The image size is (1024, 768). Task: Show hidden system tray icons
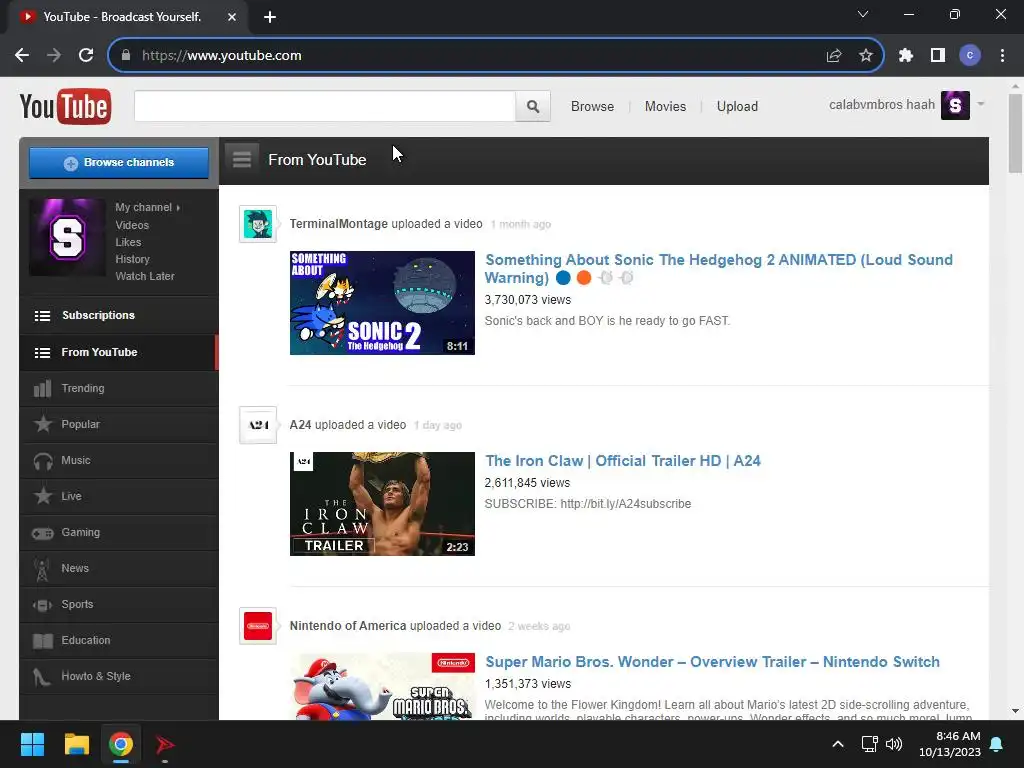(x=838, y=744)
